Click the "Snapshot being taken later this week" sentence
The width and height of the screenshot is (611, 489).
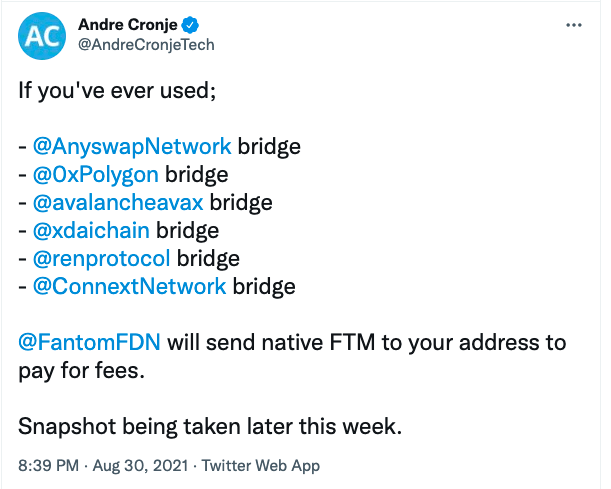point(210,427)
